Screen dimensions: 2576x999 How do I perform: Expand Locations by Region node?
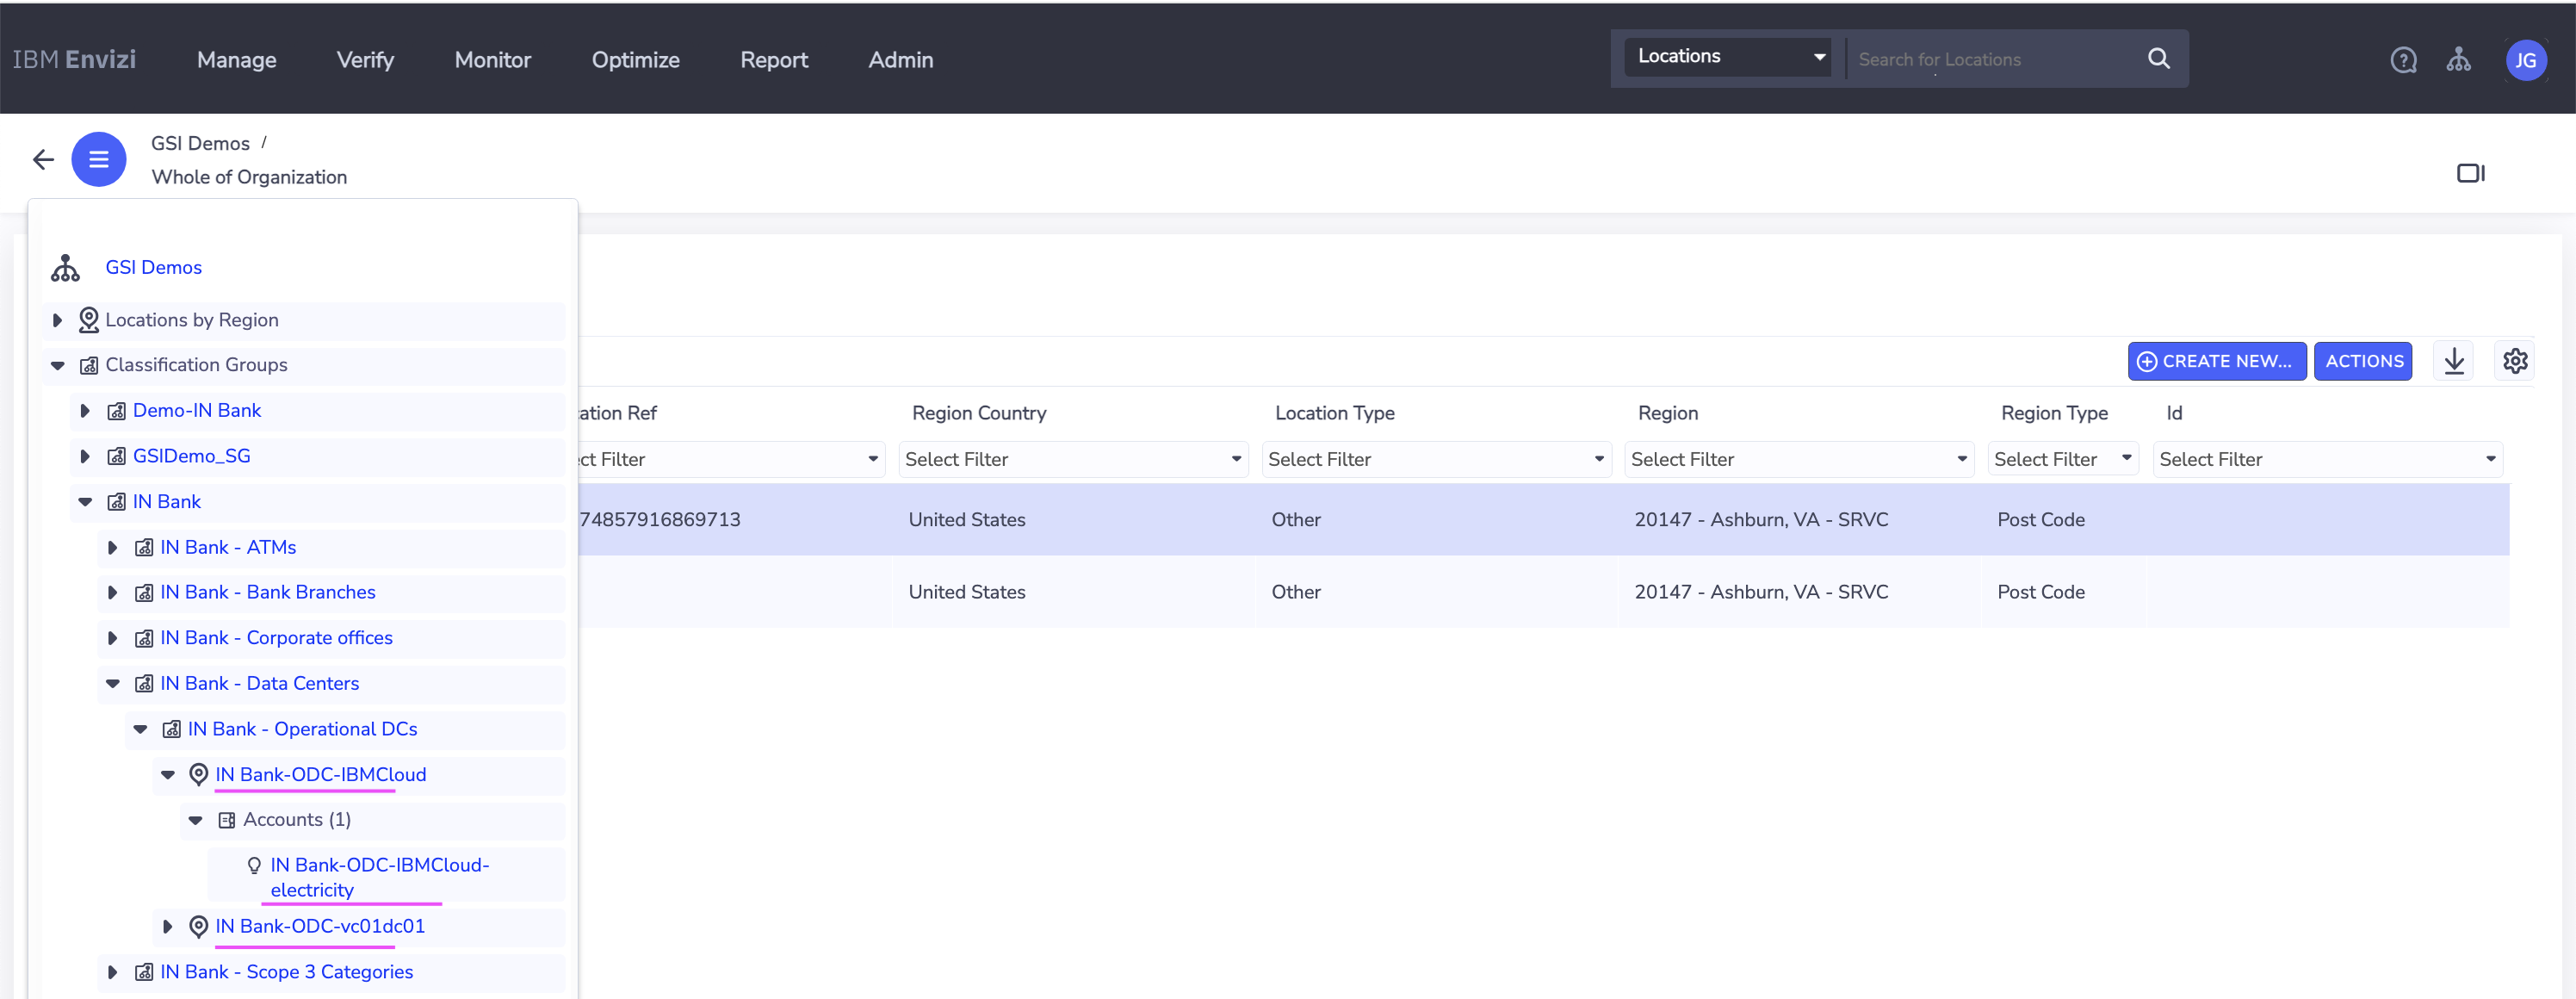click(x=57, y=320)
